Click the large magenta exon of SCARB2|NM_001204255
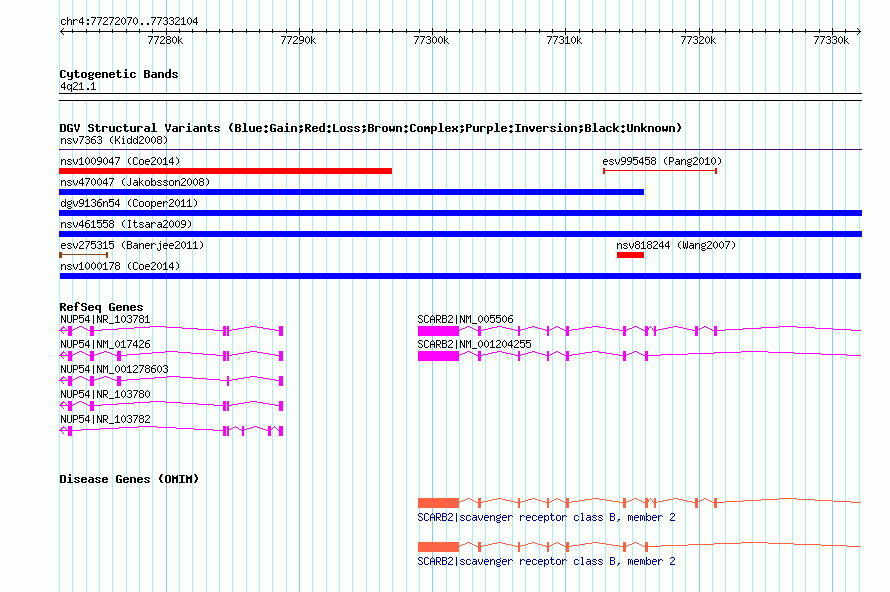 (438, 355)
